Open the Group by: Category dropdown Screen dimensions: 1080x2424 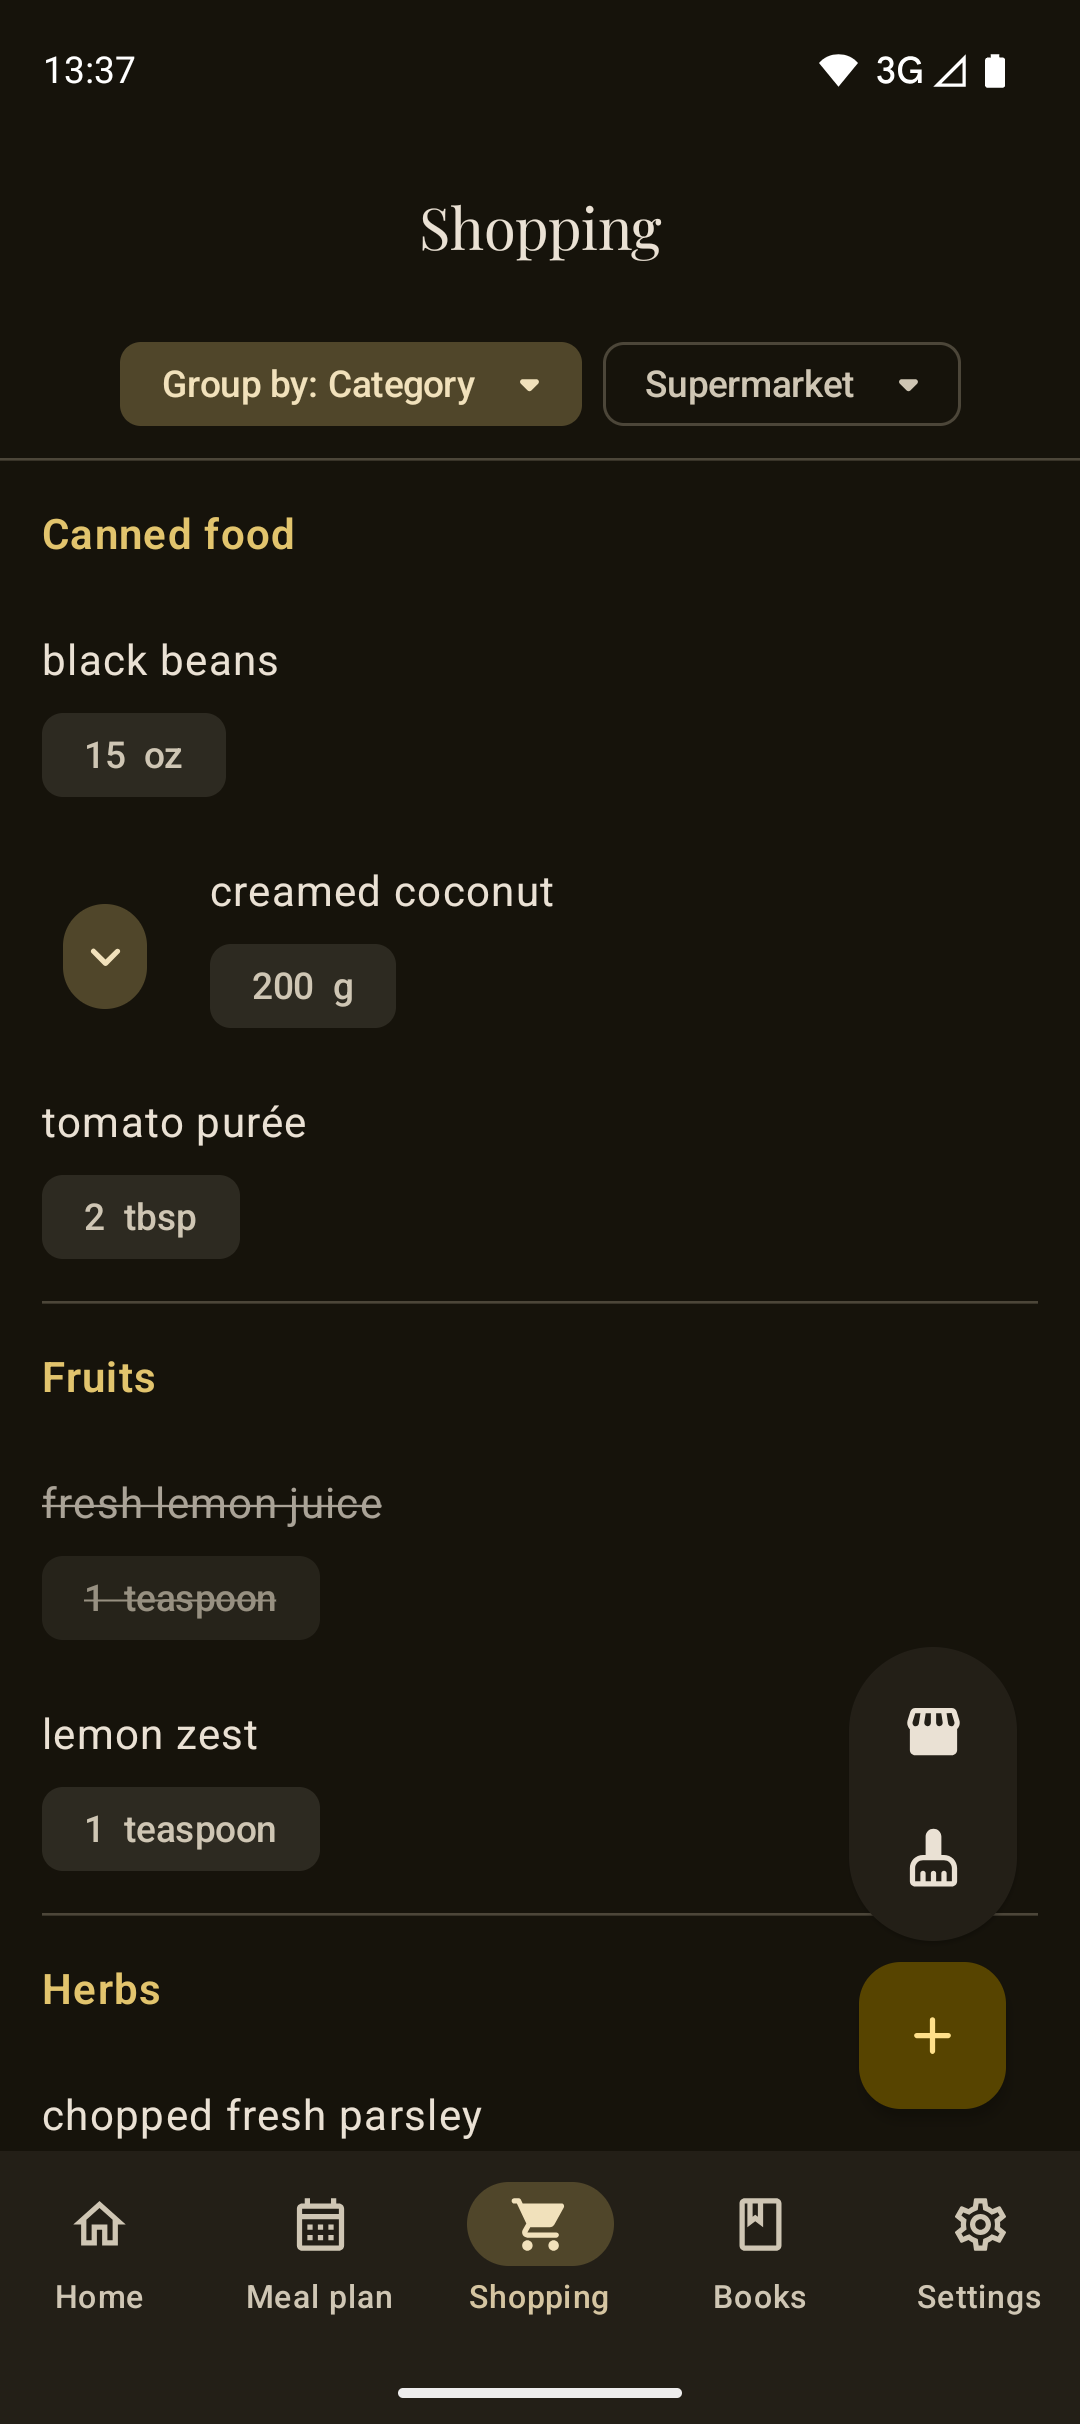[351, 384]
